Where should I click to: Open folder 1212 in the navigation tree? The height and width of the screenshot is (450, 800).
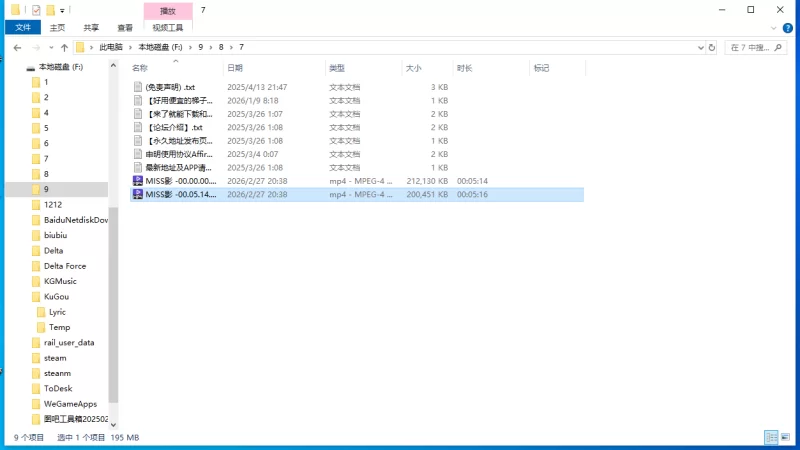[53, 205]
